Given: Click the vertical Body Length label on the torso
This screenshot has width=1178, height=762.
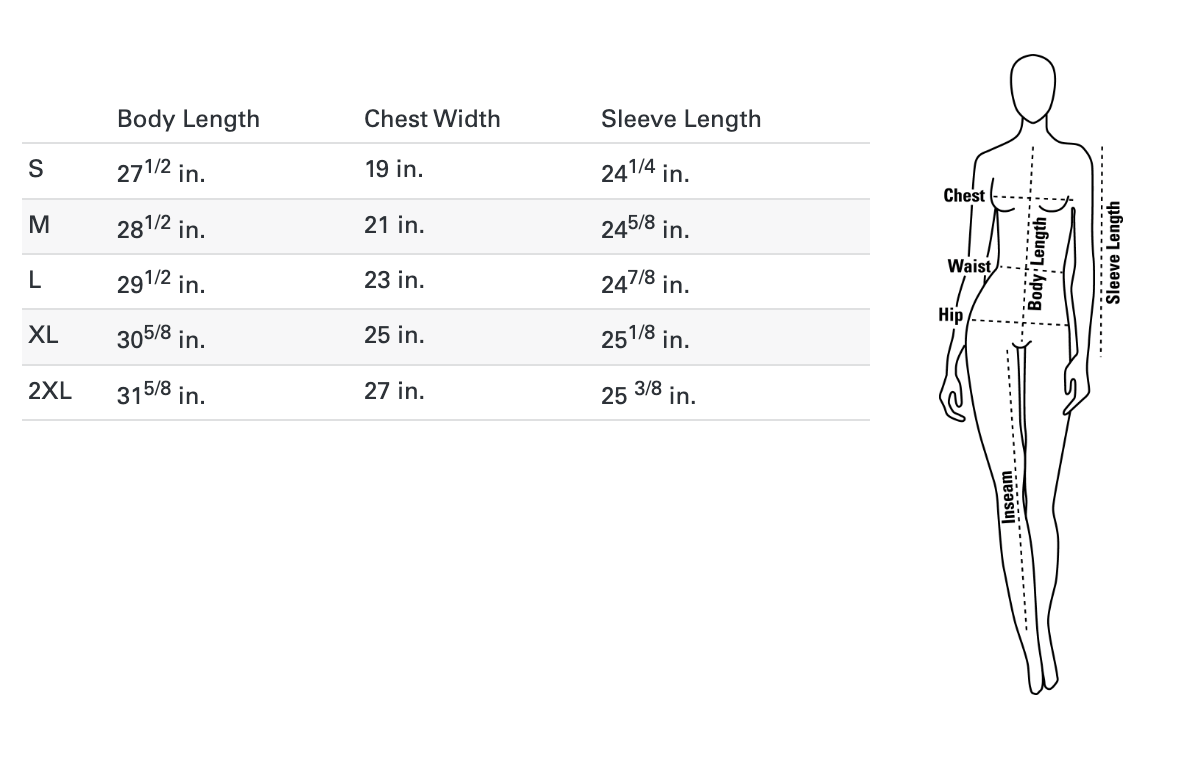Looking at the screenshot, I should (x=1039, y=263).
